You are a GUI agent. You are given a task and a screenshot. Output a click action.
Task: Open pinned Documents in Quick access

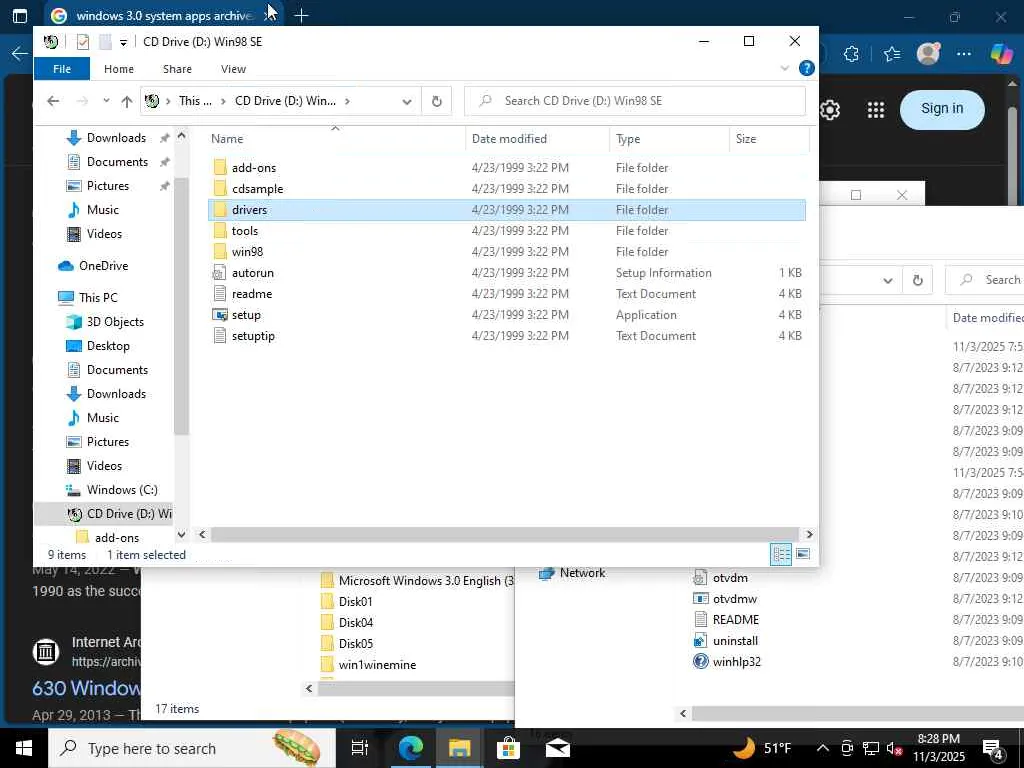click(x=117, y=162)
